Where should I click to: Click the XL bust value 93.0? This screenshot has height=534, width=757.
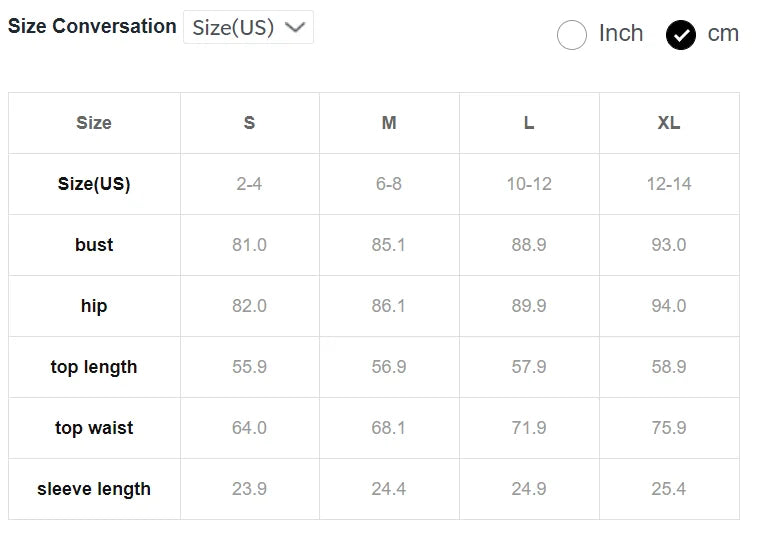(669, 245)
